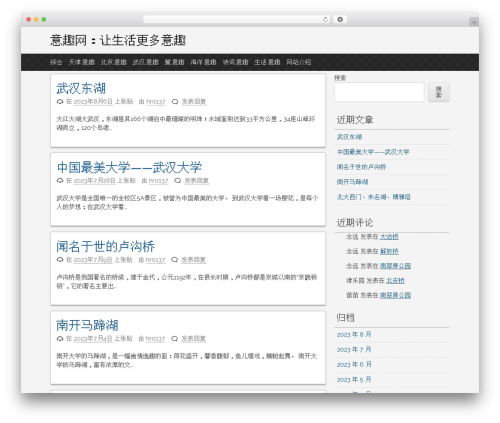Screen dimensions: 500x423
Task: Click the 2023年8月6日 date link
Action: point(93,102)
